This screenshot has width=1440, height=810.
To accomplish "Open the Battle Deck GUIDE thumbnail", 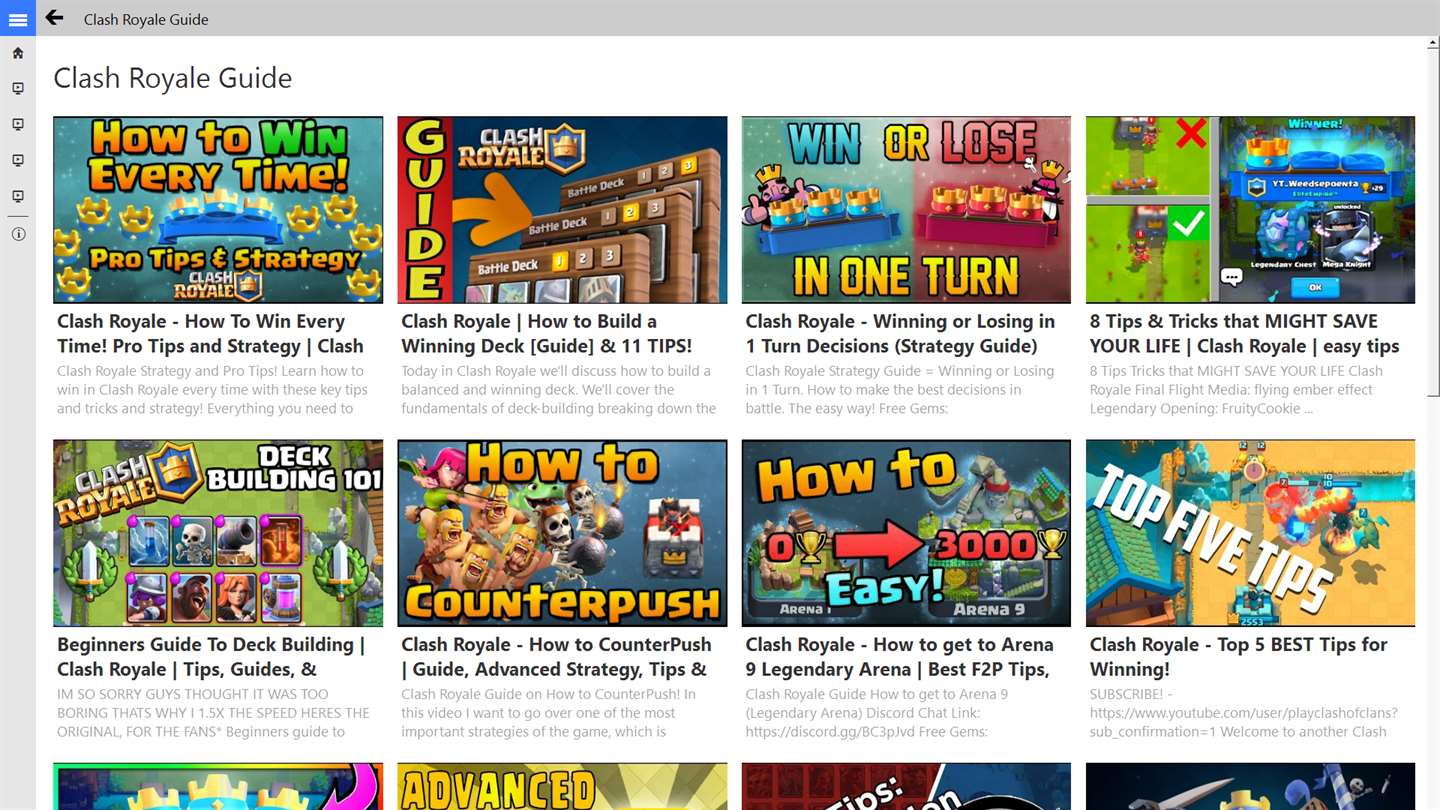I will click(x=562, y=210).
